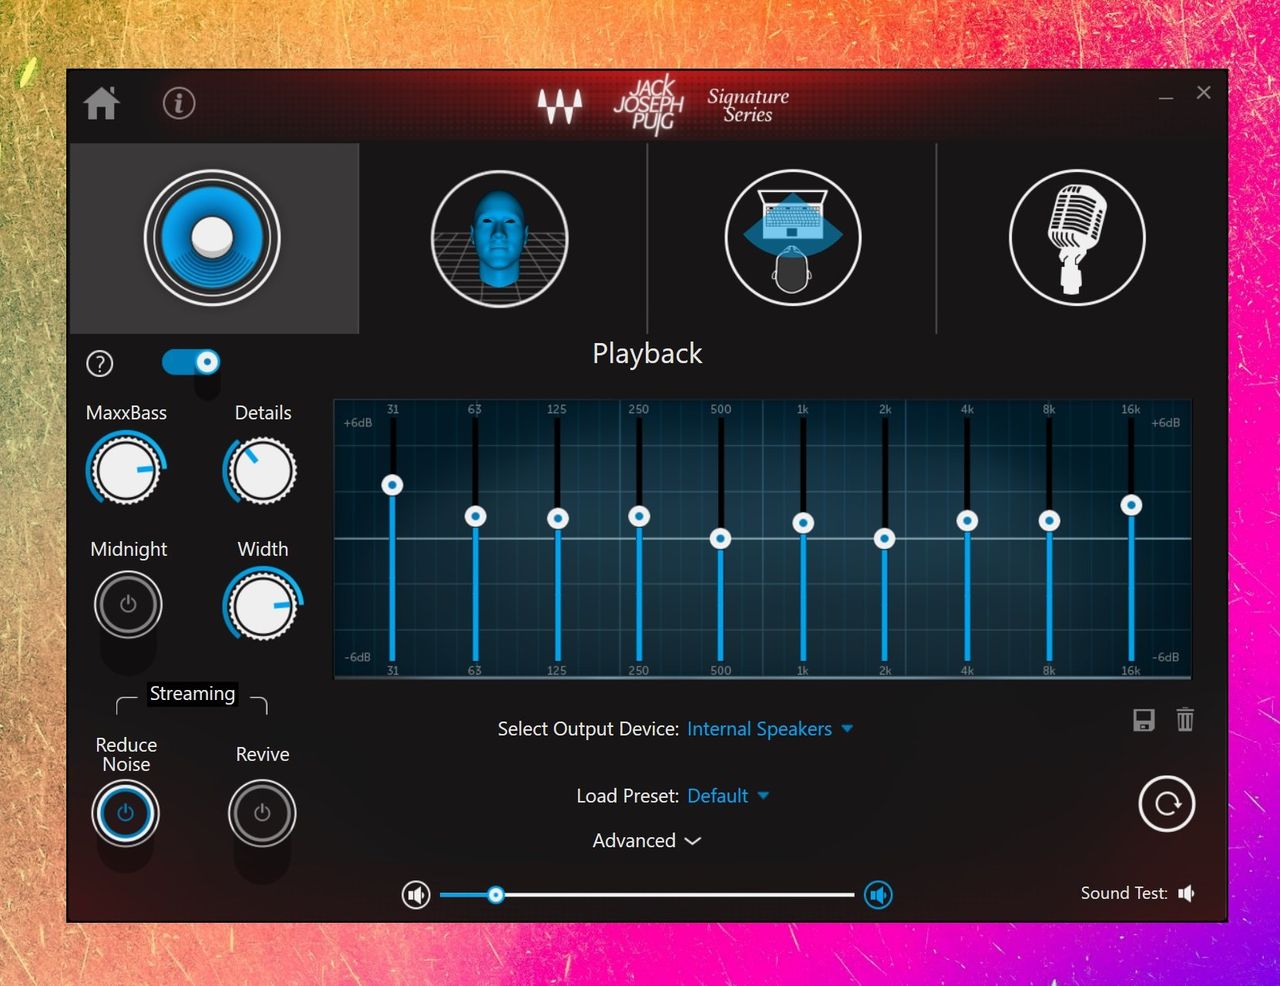Open the Select Output Device dropdown
This screenshot has width=1280, height=986.
[770, 729]
